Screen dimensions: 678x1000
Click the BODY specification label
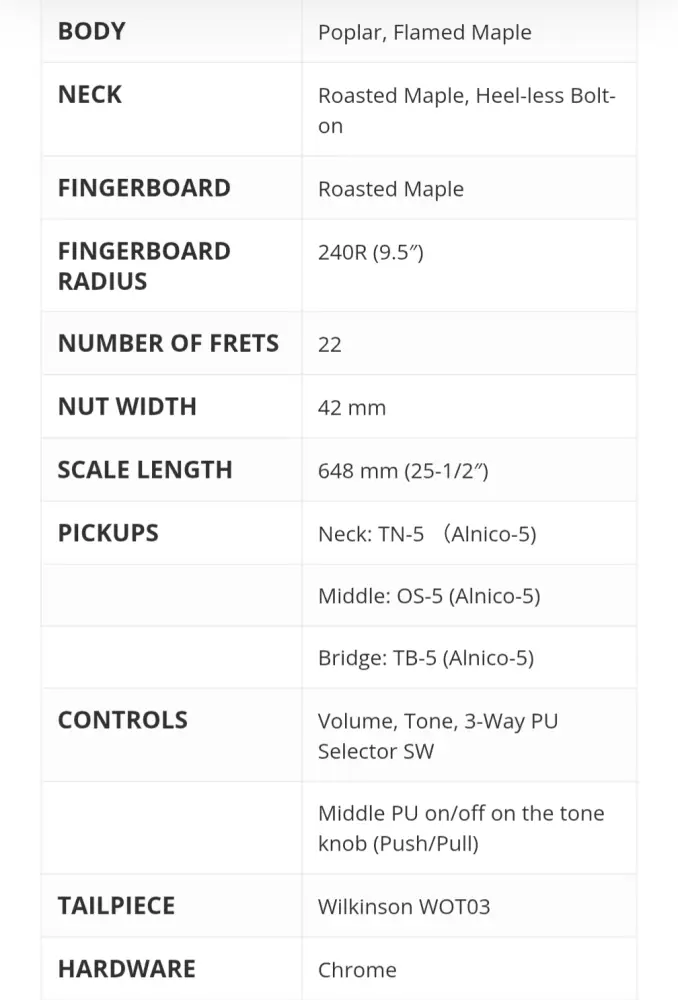point(92,31)
